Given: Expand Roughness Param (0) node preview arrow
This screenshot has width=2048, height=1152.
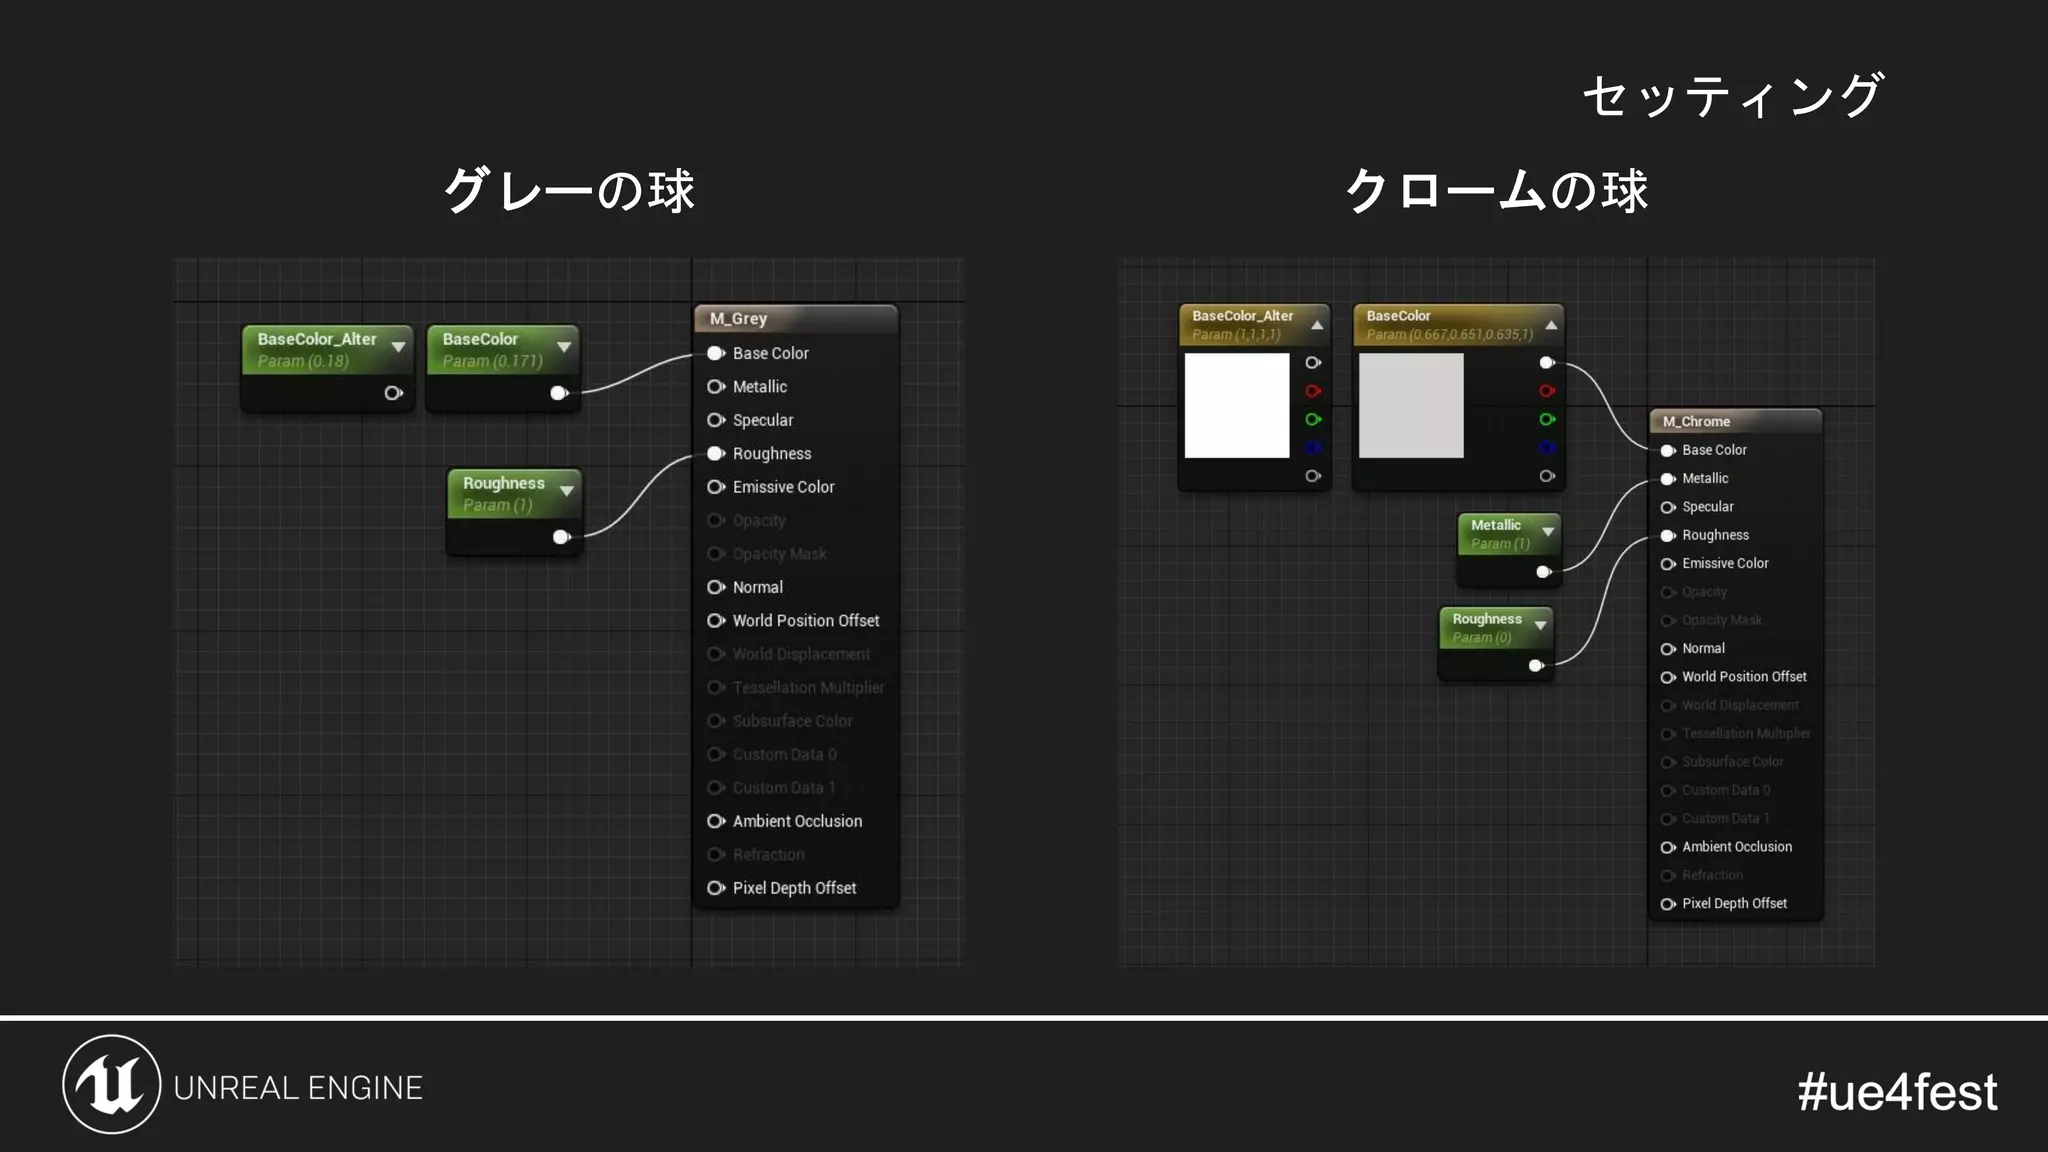Looking at the screenshot, I should tap(1540, 626).
